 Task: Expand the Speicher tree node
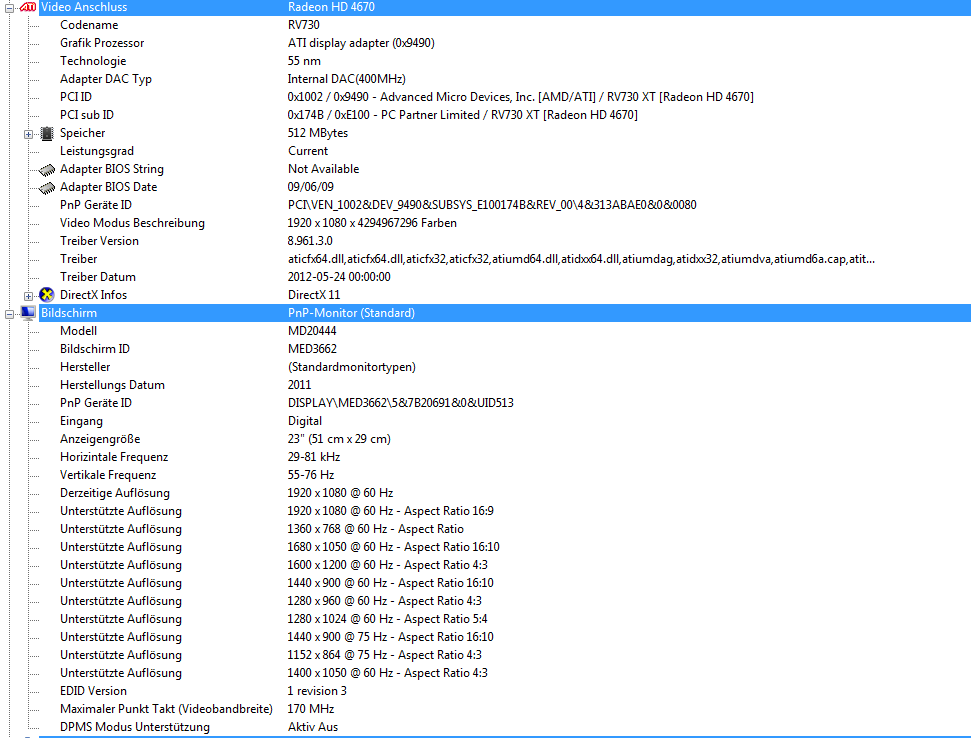click(28, 134)
